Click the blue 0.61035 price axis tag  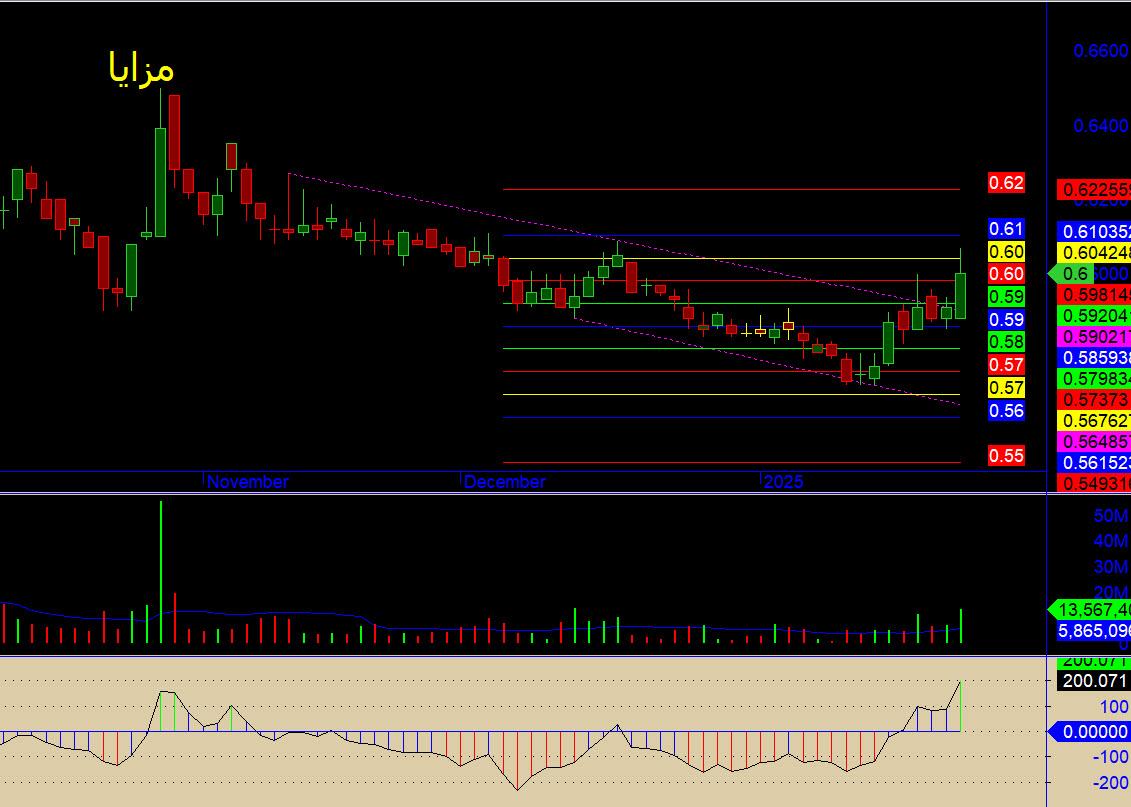(x=1093, y=231)
